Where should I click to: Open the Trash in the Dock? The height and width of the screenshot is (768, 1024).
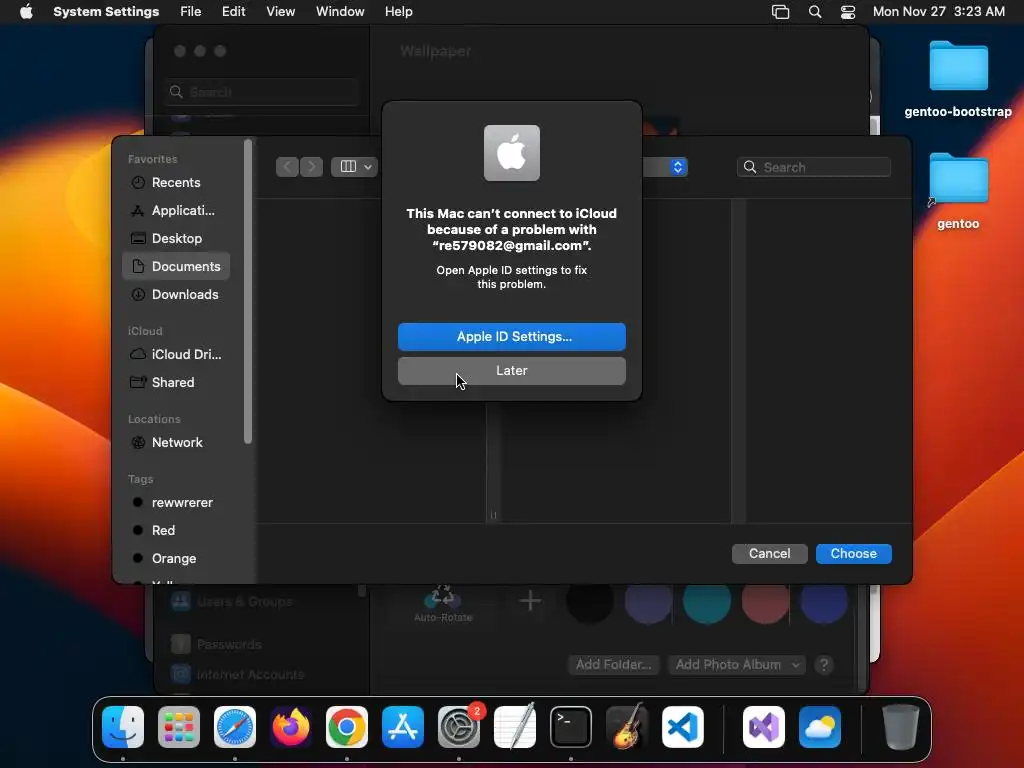point(901,727)
